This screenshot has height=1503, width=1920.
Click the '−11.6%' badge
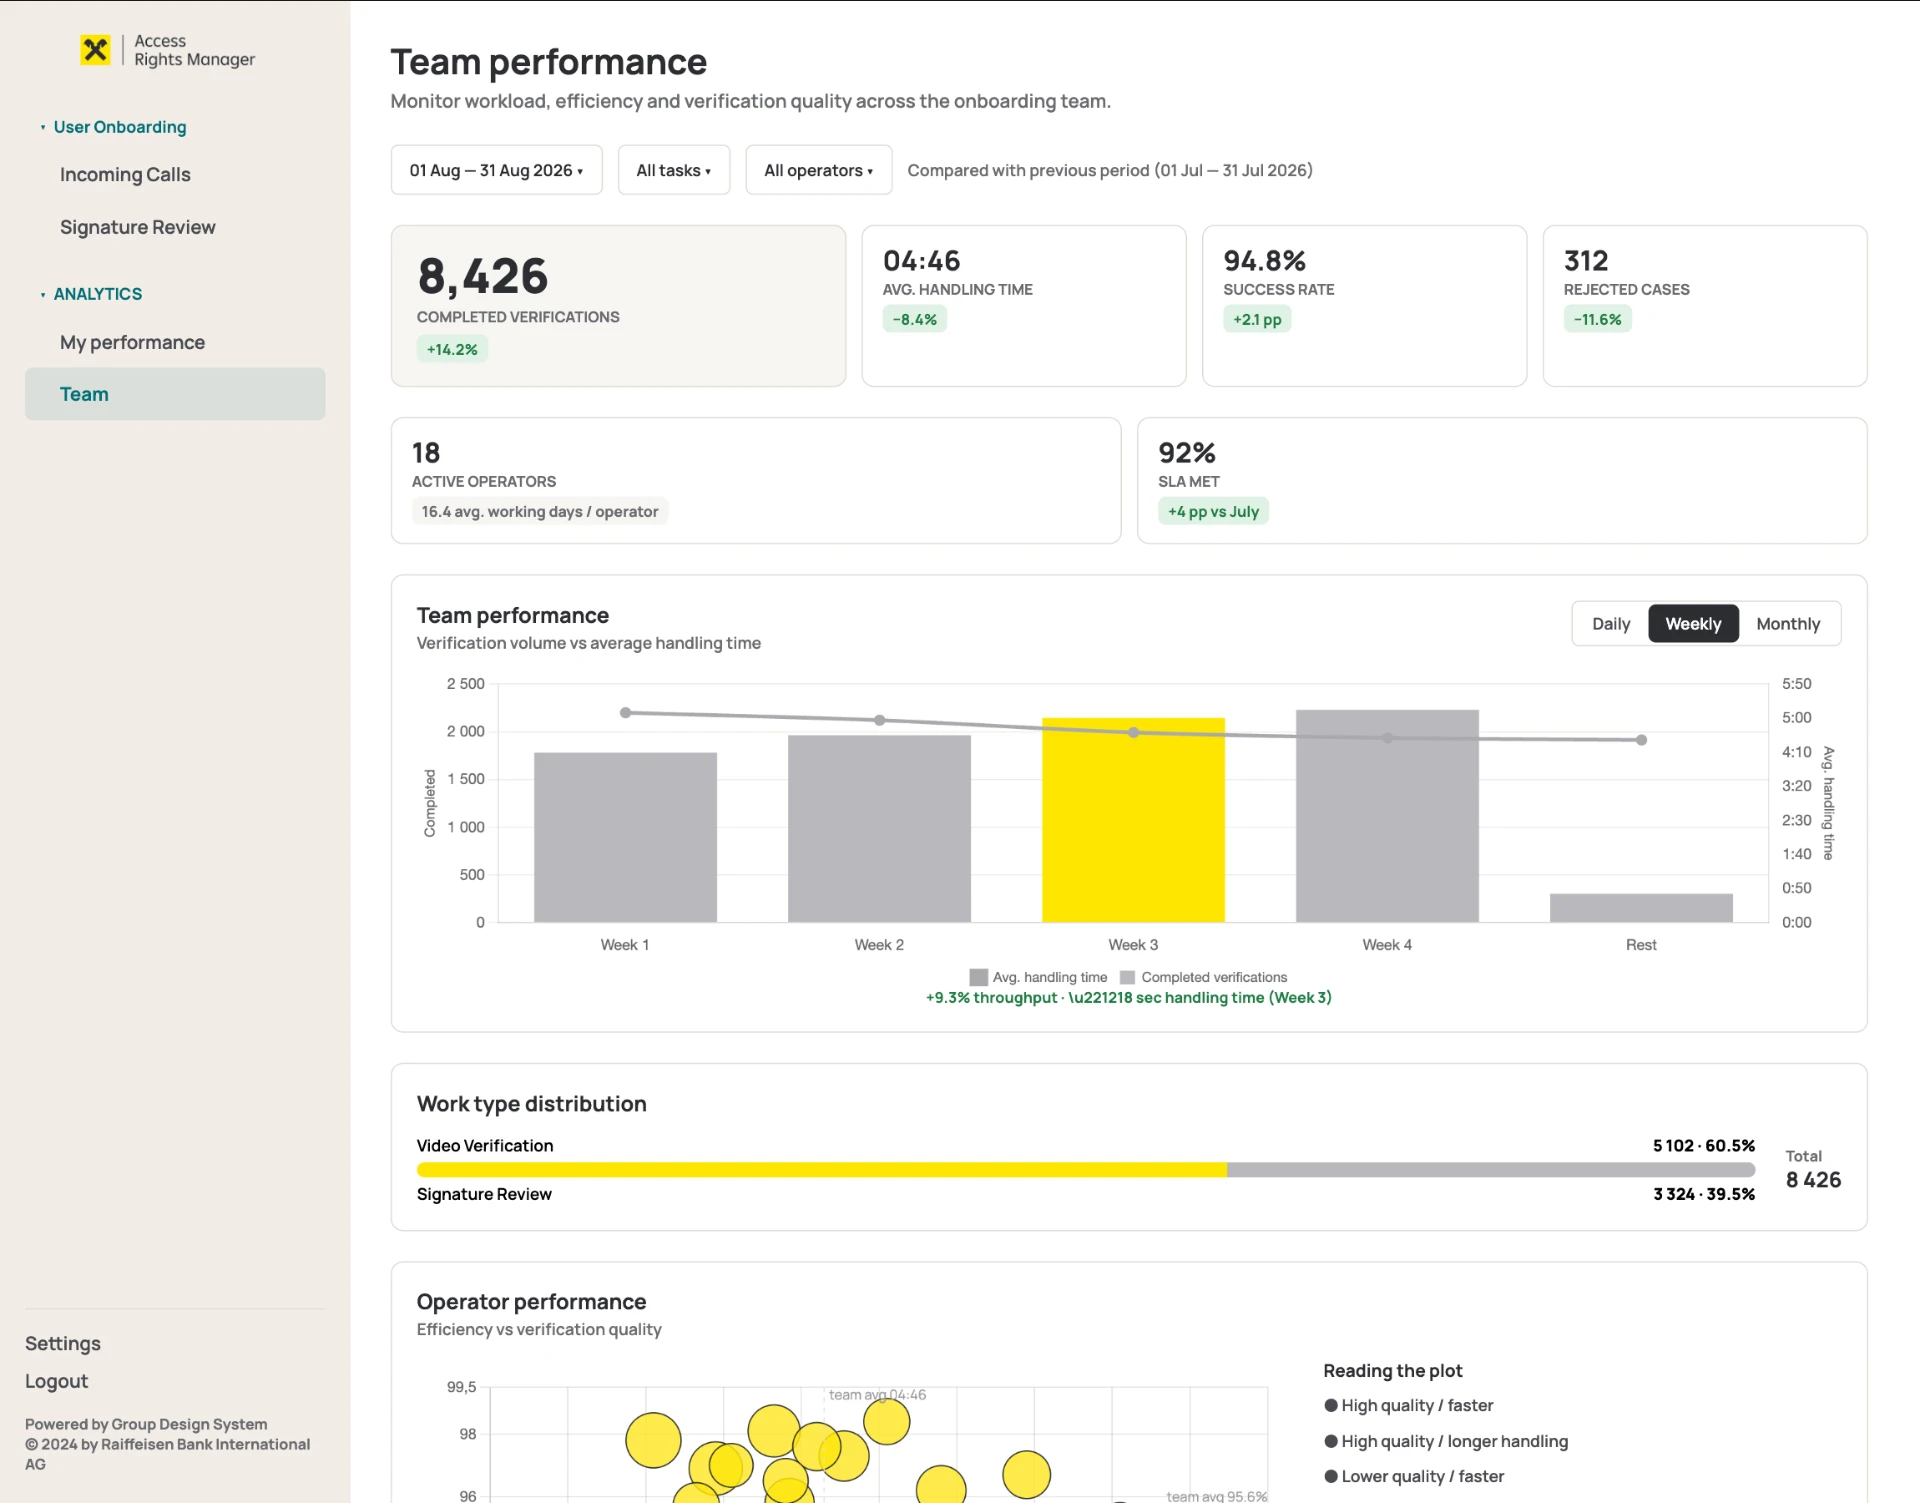click(1597, 319)
